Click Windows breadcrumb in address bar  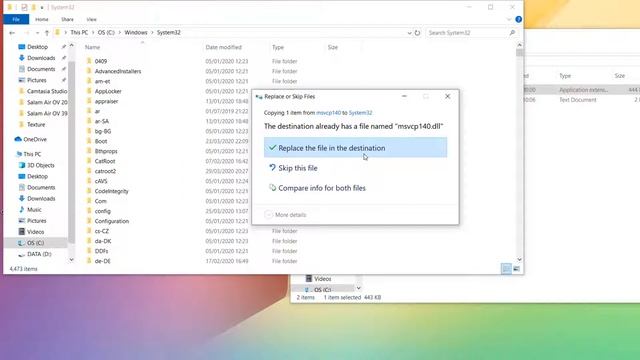click(x=136, y=32)
